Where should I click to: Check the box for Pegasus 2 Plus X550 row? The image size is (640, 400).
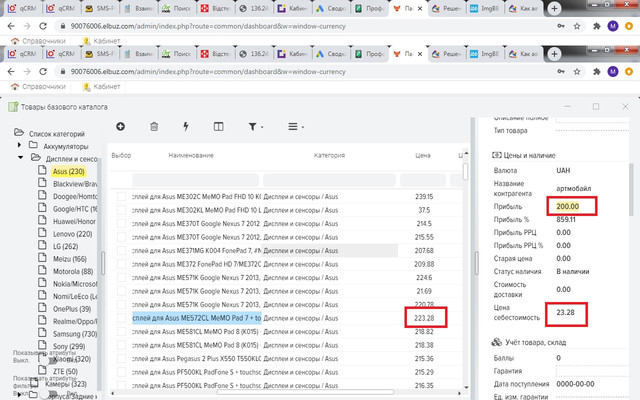pyautogui.click(x=121, y=358)
